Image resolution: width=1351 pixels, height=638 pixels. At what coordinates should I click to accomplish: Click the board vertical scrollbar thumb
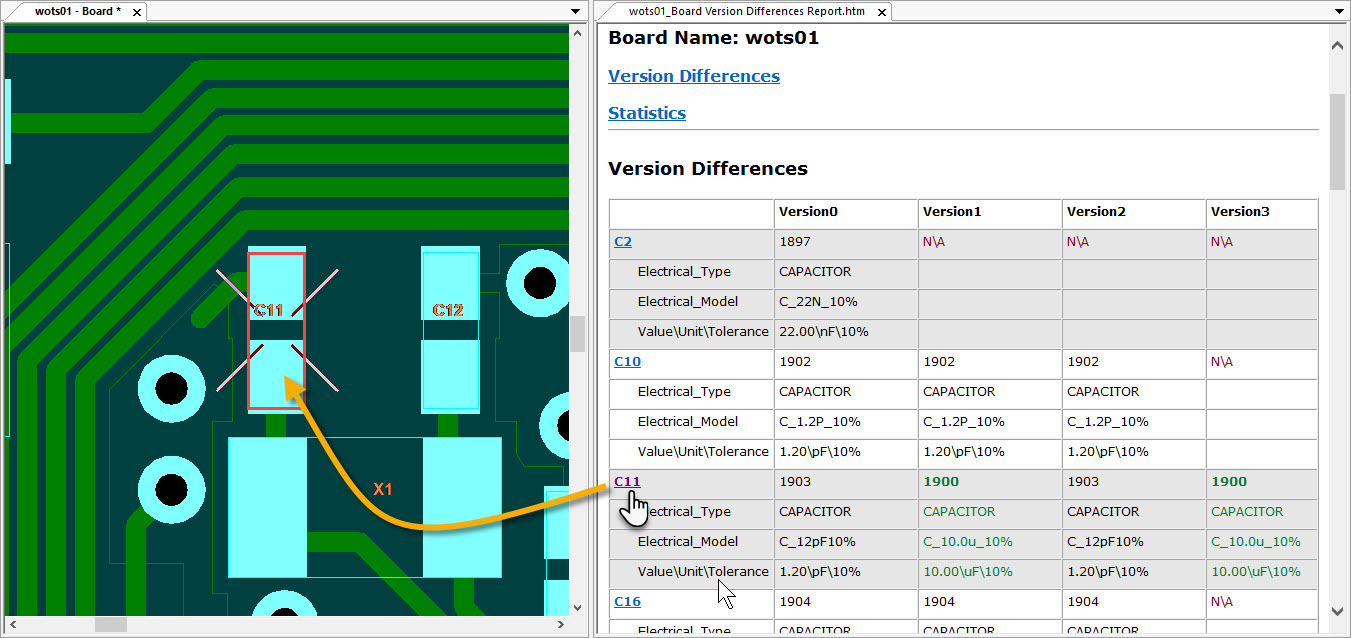click(x=577, y=334)
